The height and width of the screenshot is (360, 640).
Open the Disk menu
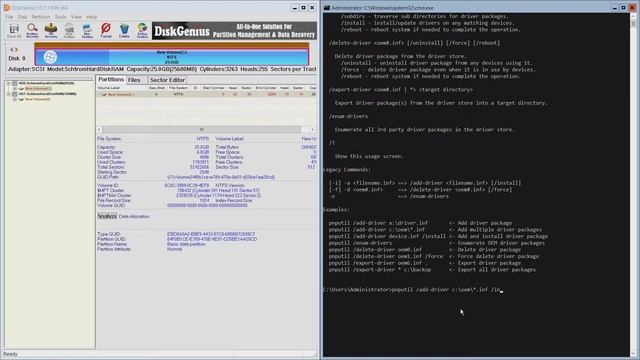pos(22,17)
